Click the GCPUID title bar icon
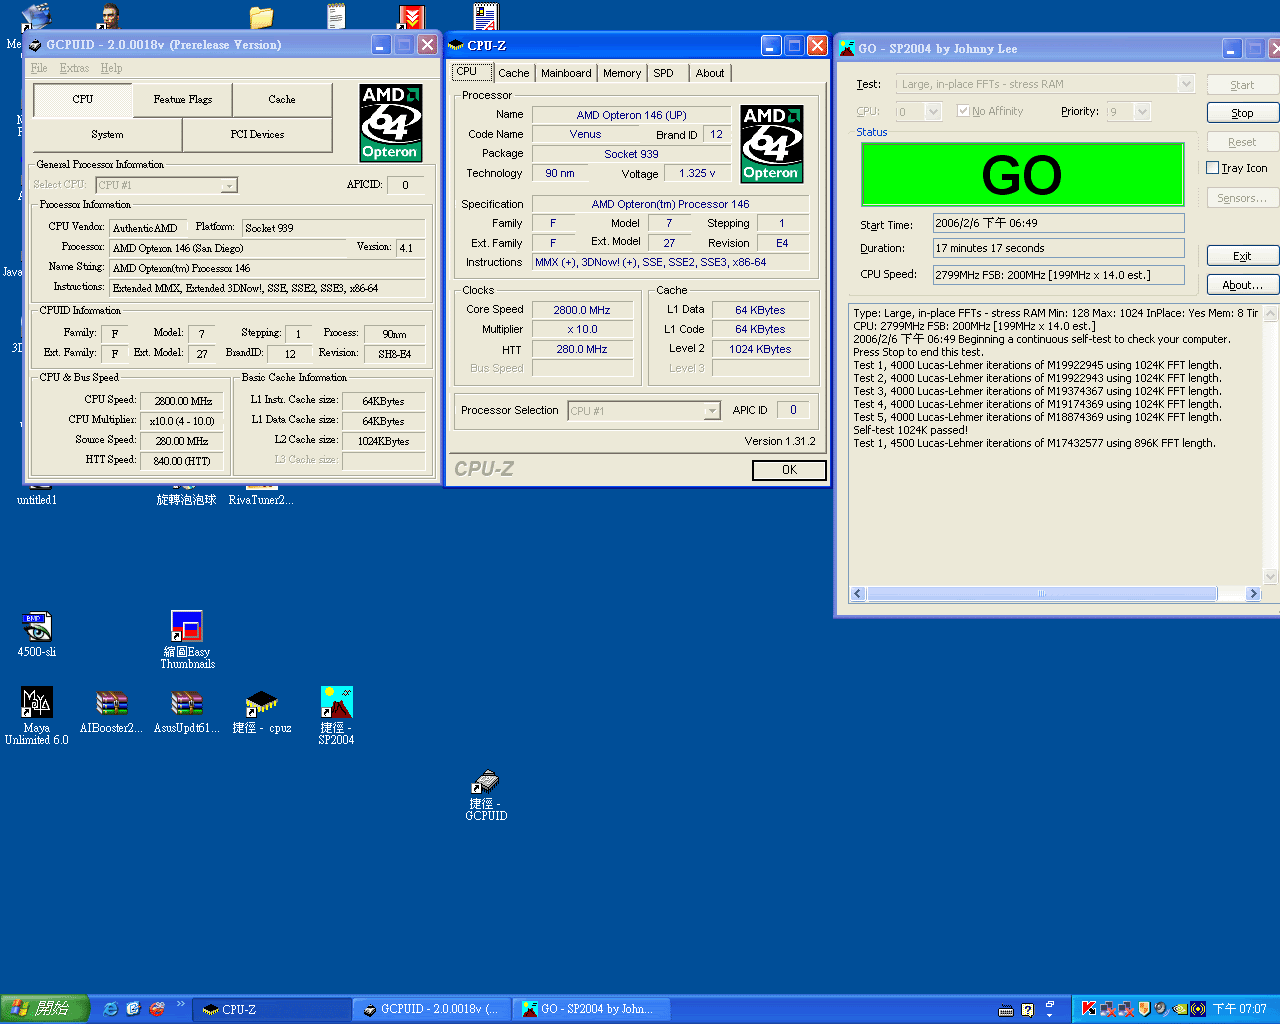The image size is (1280, 1024). point(35,45)
